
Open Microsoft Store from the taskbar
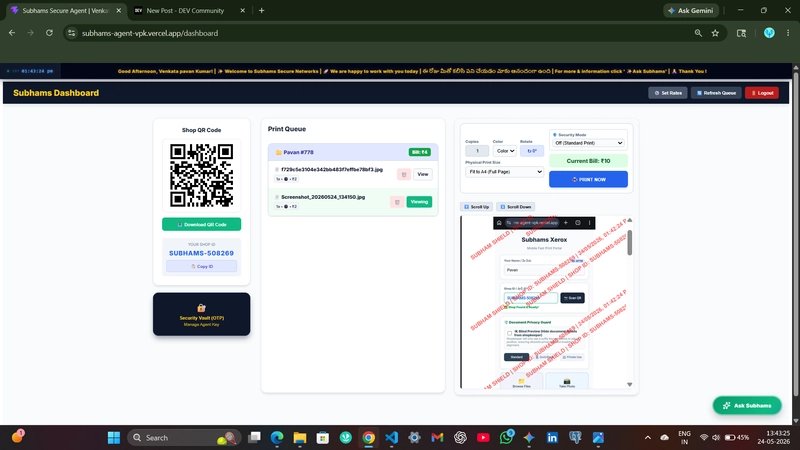click(x=322, y=438)
